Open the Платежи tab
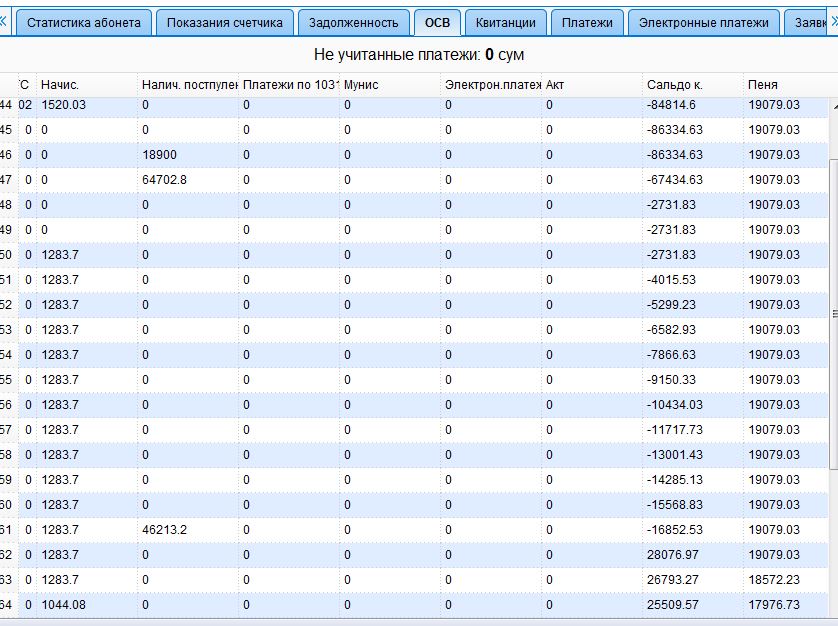The height and width of the screenshot is (626, 838). point(587,22)
